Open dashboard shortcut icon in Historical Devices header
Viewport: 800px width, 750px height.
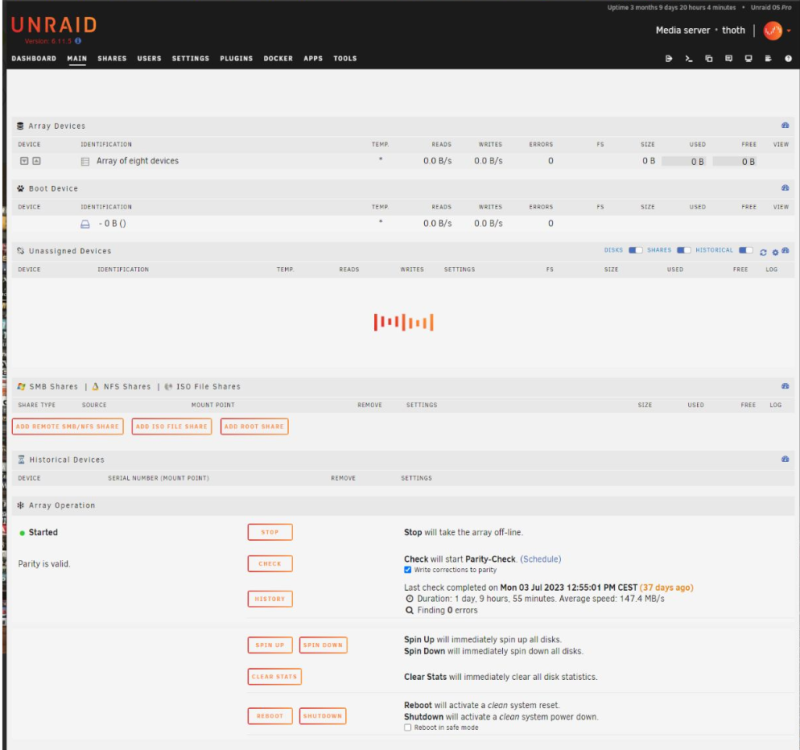pyautogui.click(x=785, y=459)
